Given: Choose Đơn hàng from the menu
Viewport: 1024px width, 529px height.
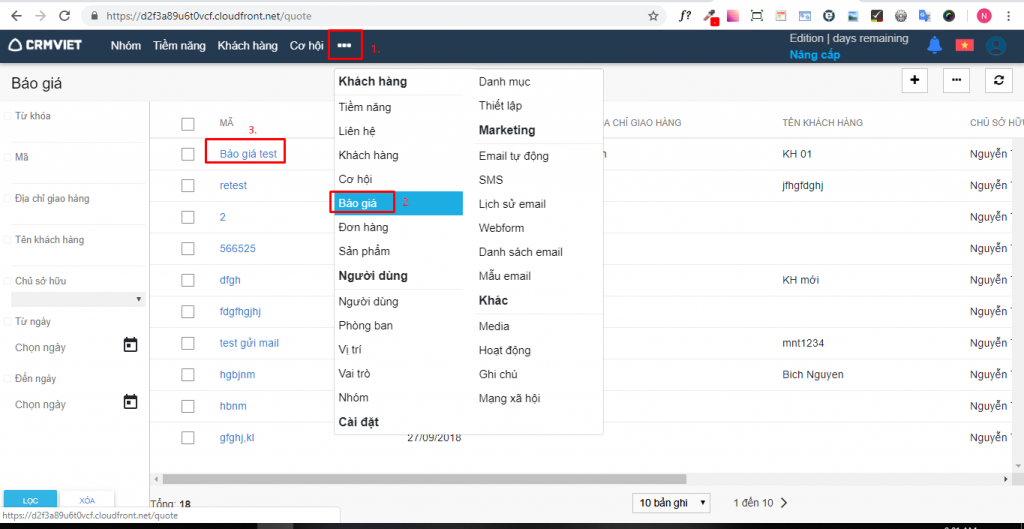Looking at the screenshot, I should [364, 227].
